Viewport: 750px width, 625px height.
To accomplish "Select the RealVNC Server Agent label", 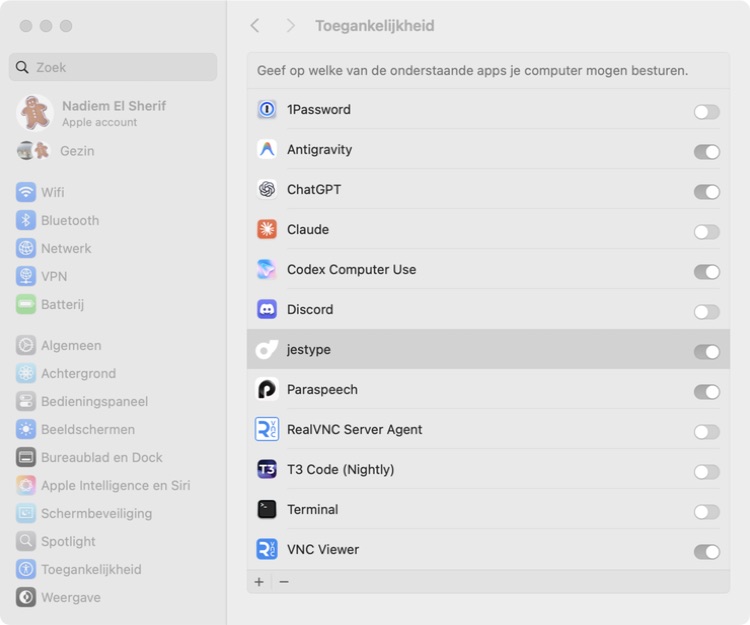I will [354, 429].
